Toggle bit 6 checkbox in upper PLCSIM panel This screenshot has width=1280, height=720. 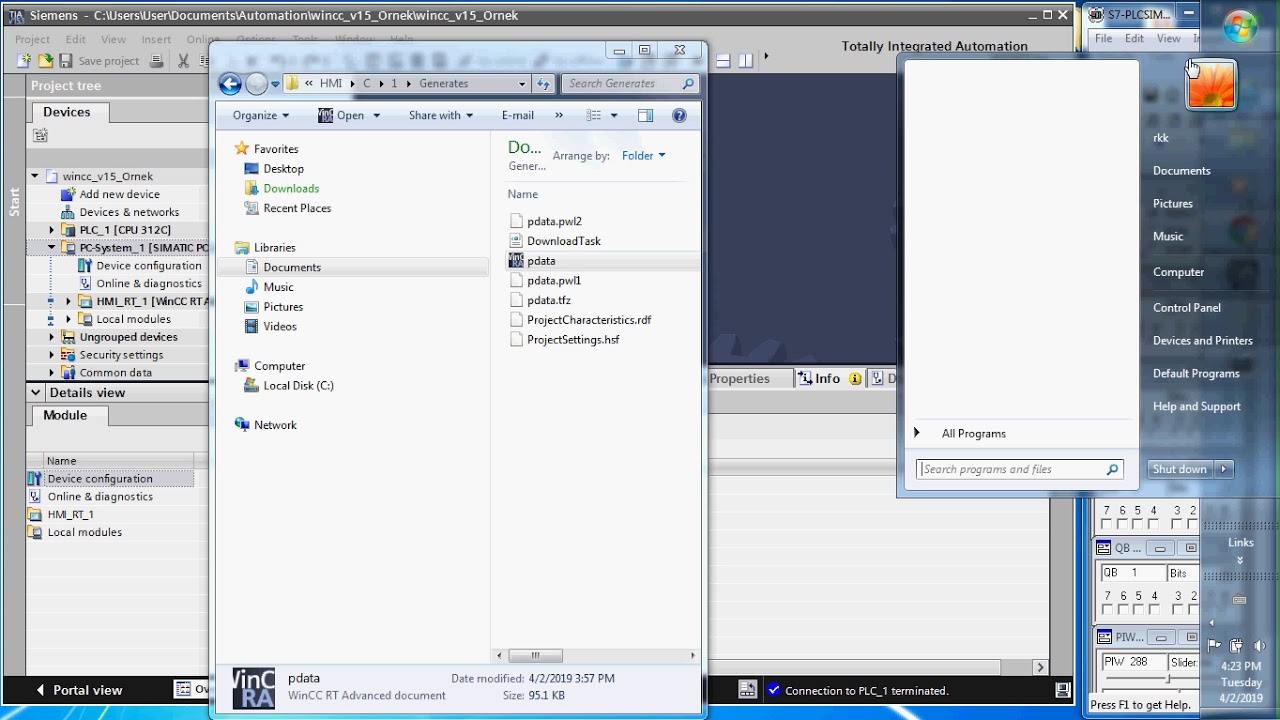1123,523
